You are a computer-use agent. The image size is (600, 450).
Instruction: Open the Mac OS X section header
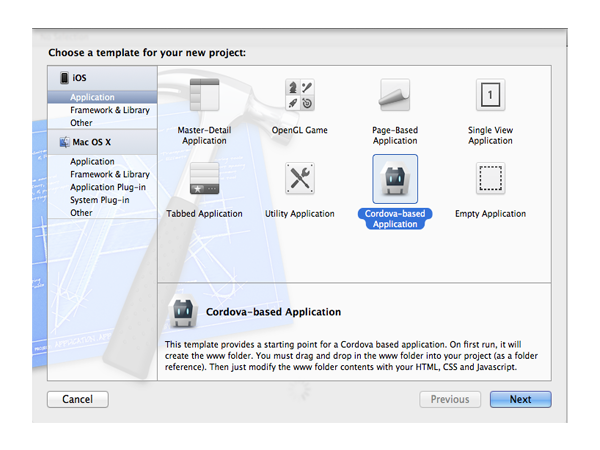coord(90,142)
